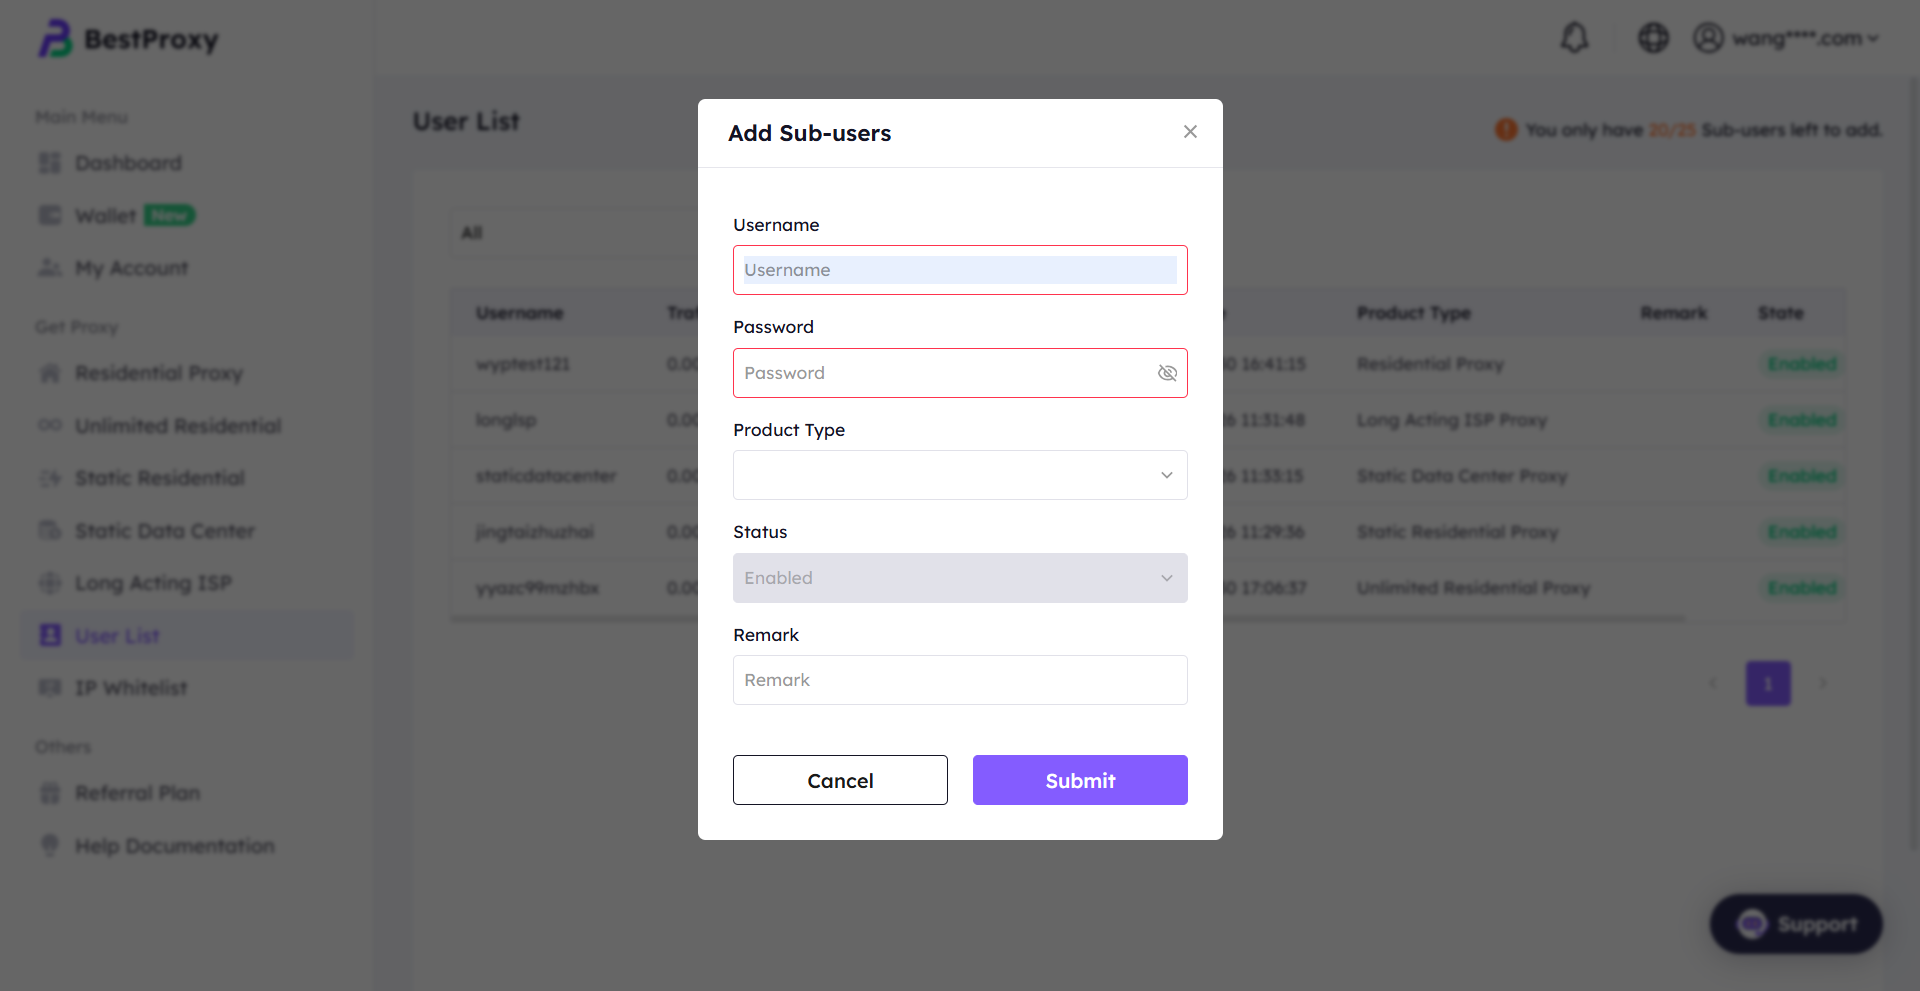Open the Status Enabled dropdown
The height and width of the screenshot is (991, 1920).
tap(960, 578)
